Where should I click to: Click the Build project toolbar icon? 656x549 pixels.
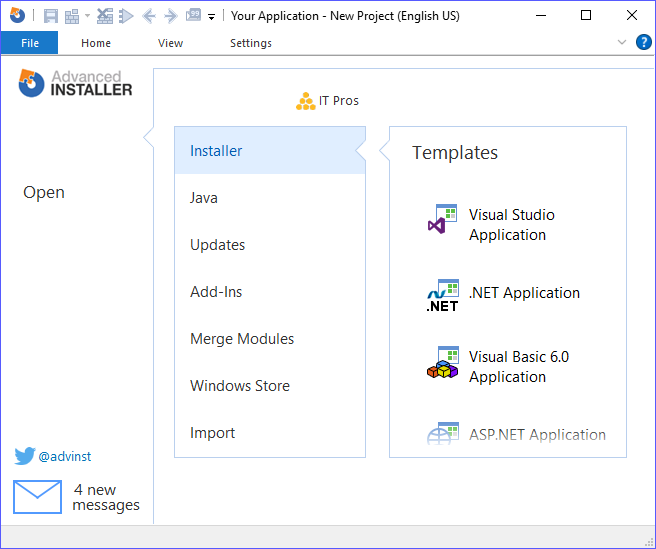(x=72, y=16)
